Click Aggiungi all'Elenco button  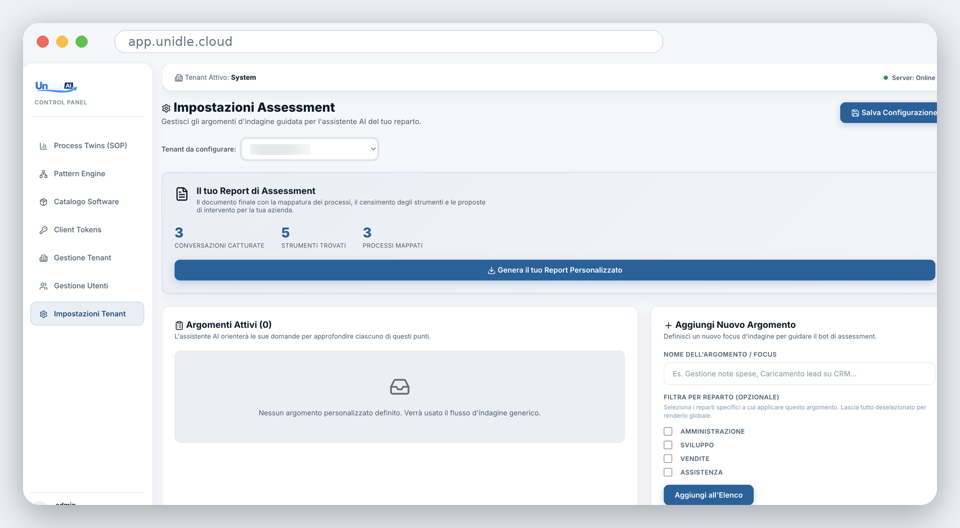point(708,495)
